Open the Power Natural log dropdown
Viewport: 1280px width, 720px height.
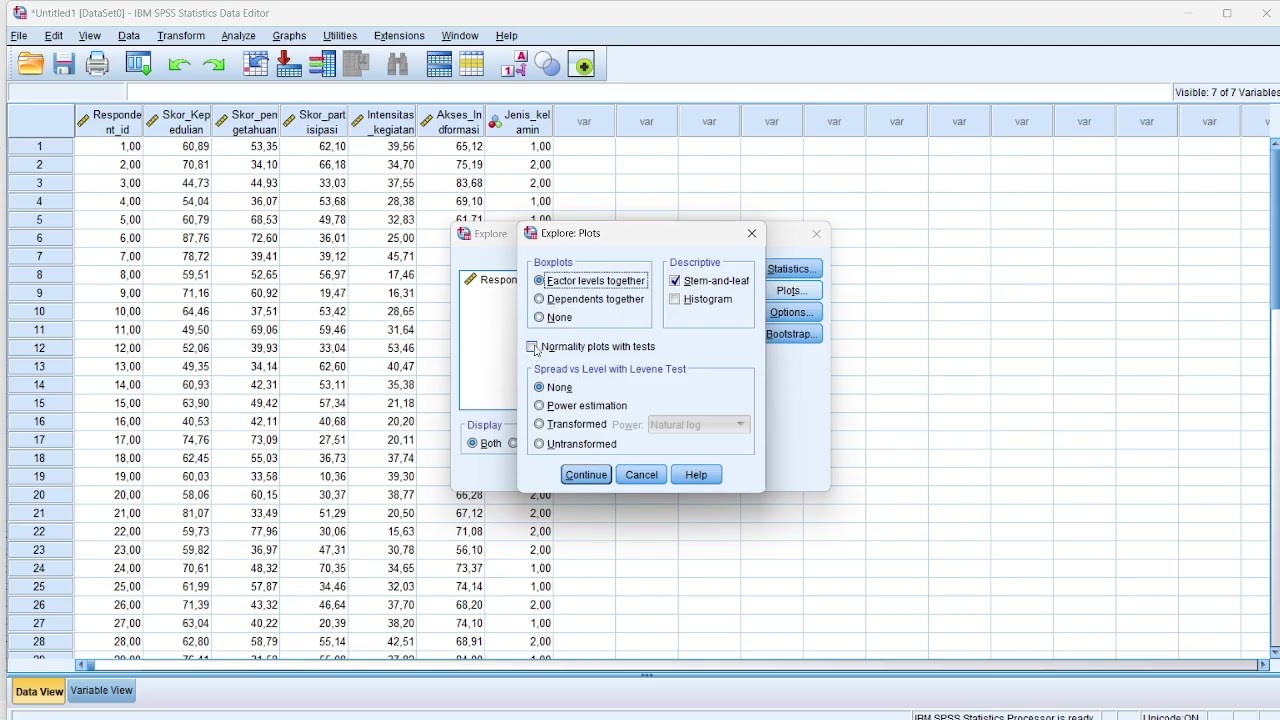(x=698, y=425)
